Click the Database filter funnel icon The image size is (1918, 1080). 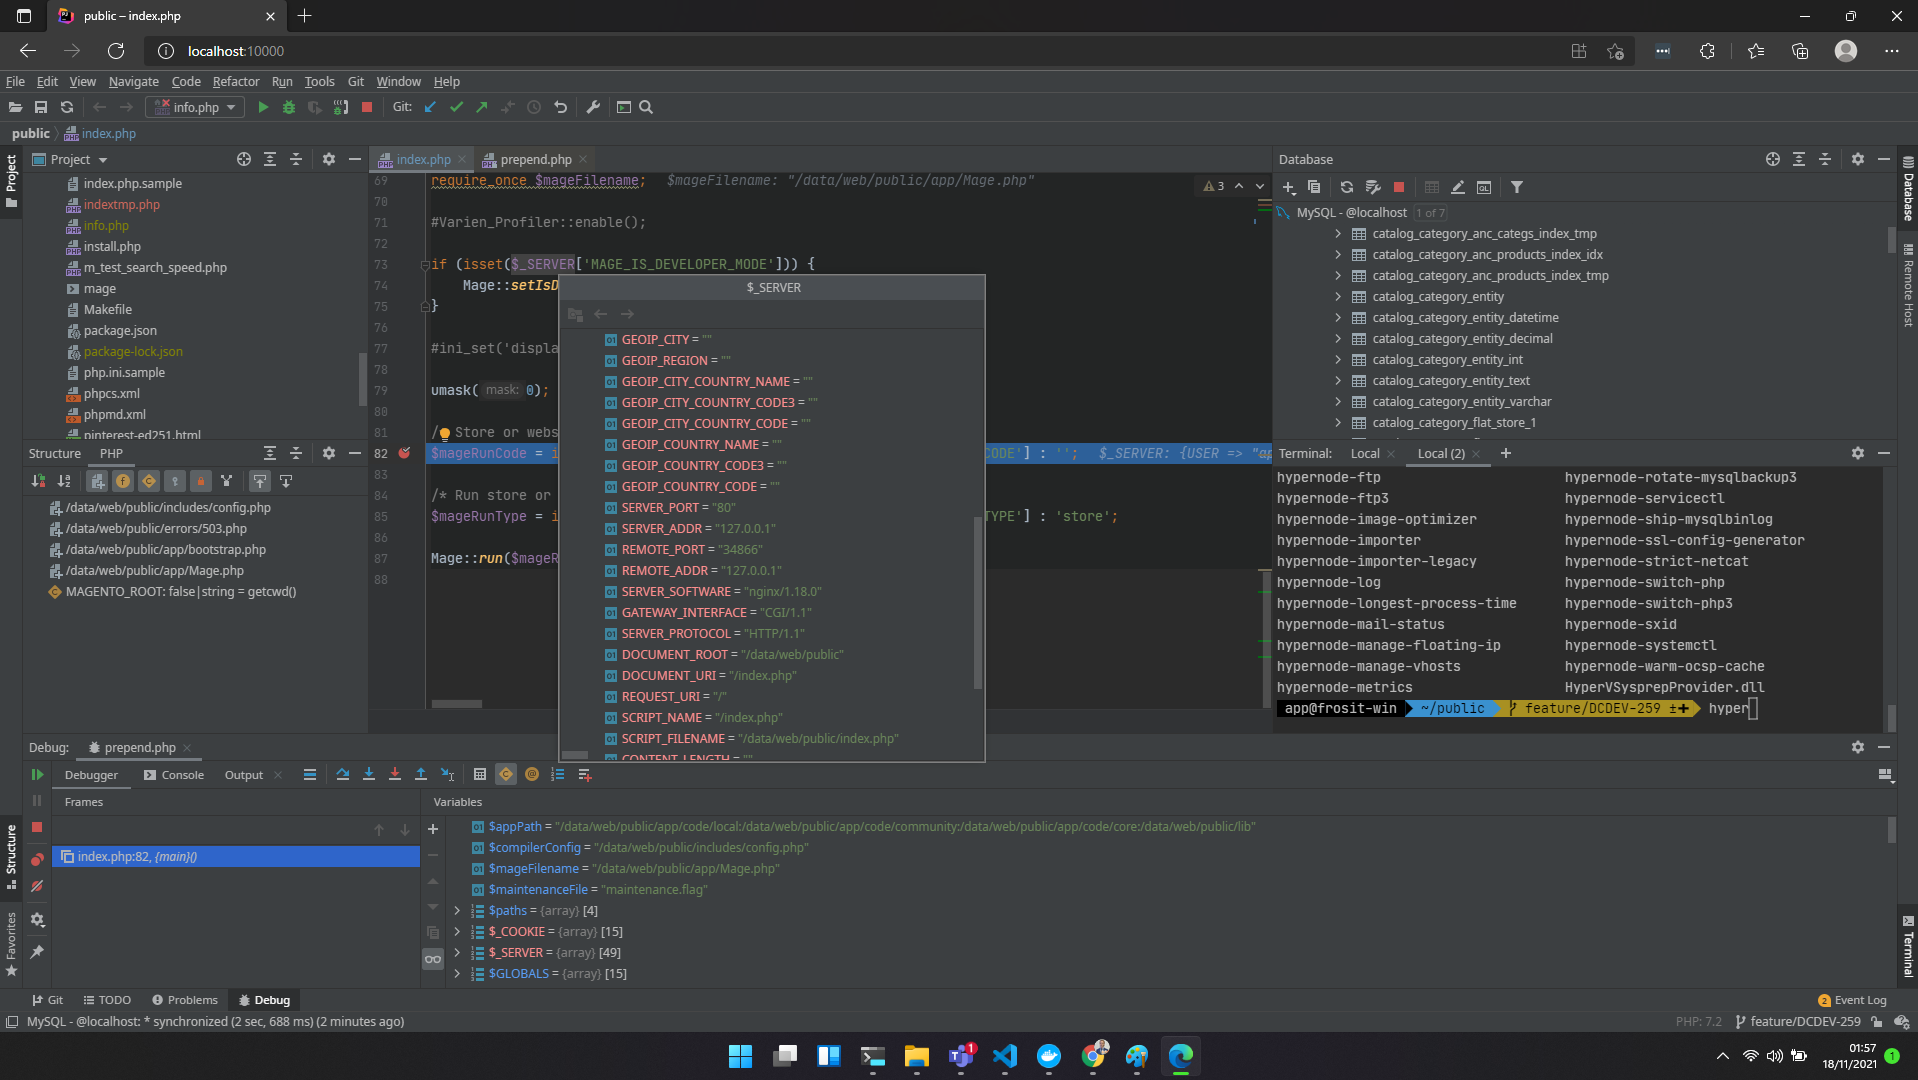(x=1517, y=187)
